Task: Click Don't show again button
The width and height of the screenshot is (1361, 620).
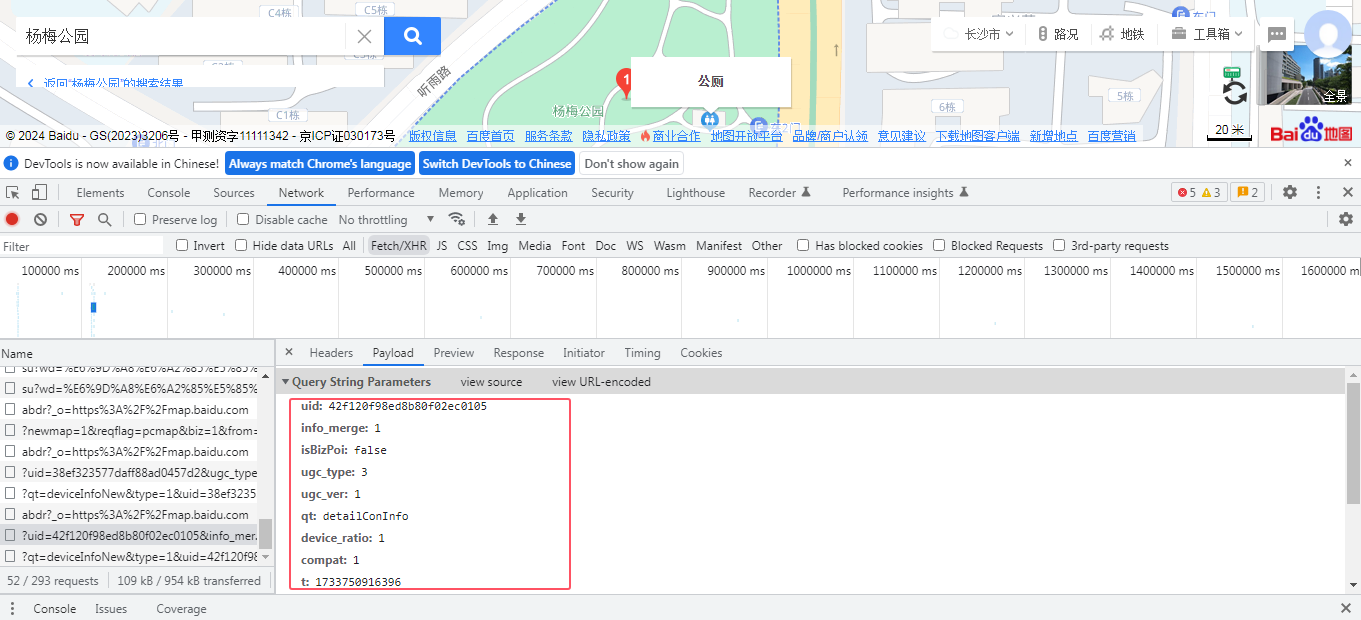Action: (x=632, y=164)
